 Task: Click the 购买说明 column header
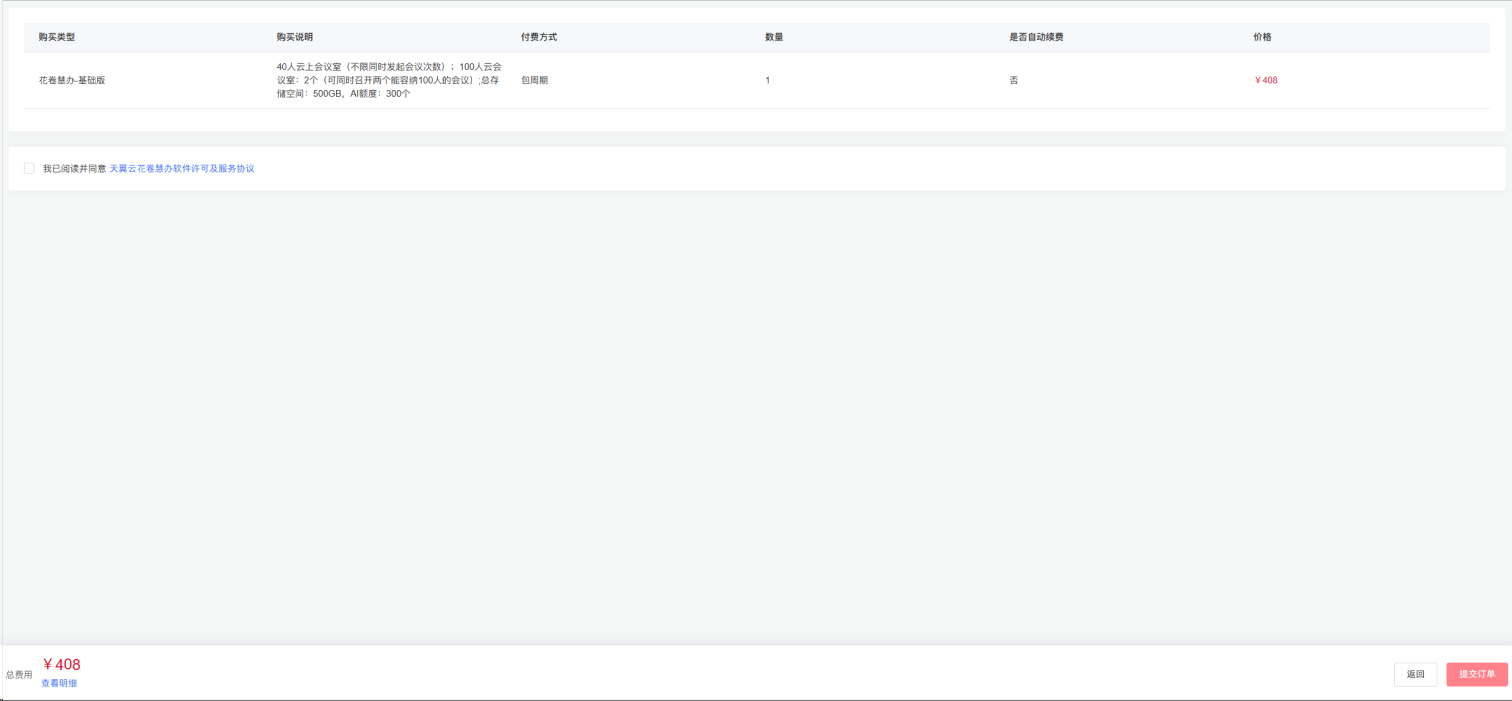pyautogui.click(x=295, y=37)
